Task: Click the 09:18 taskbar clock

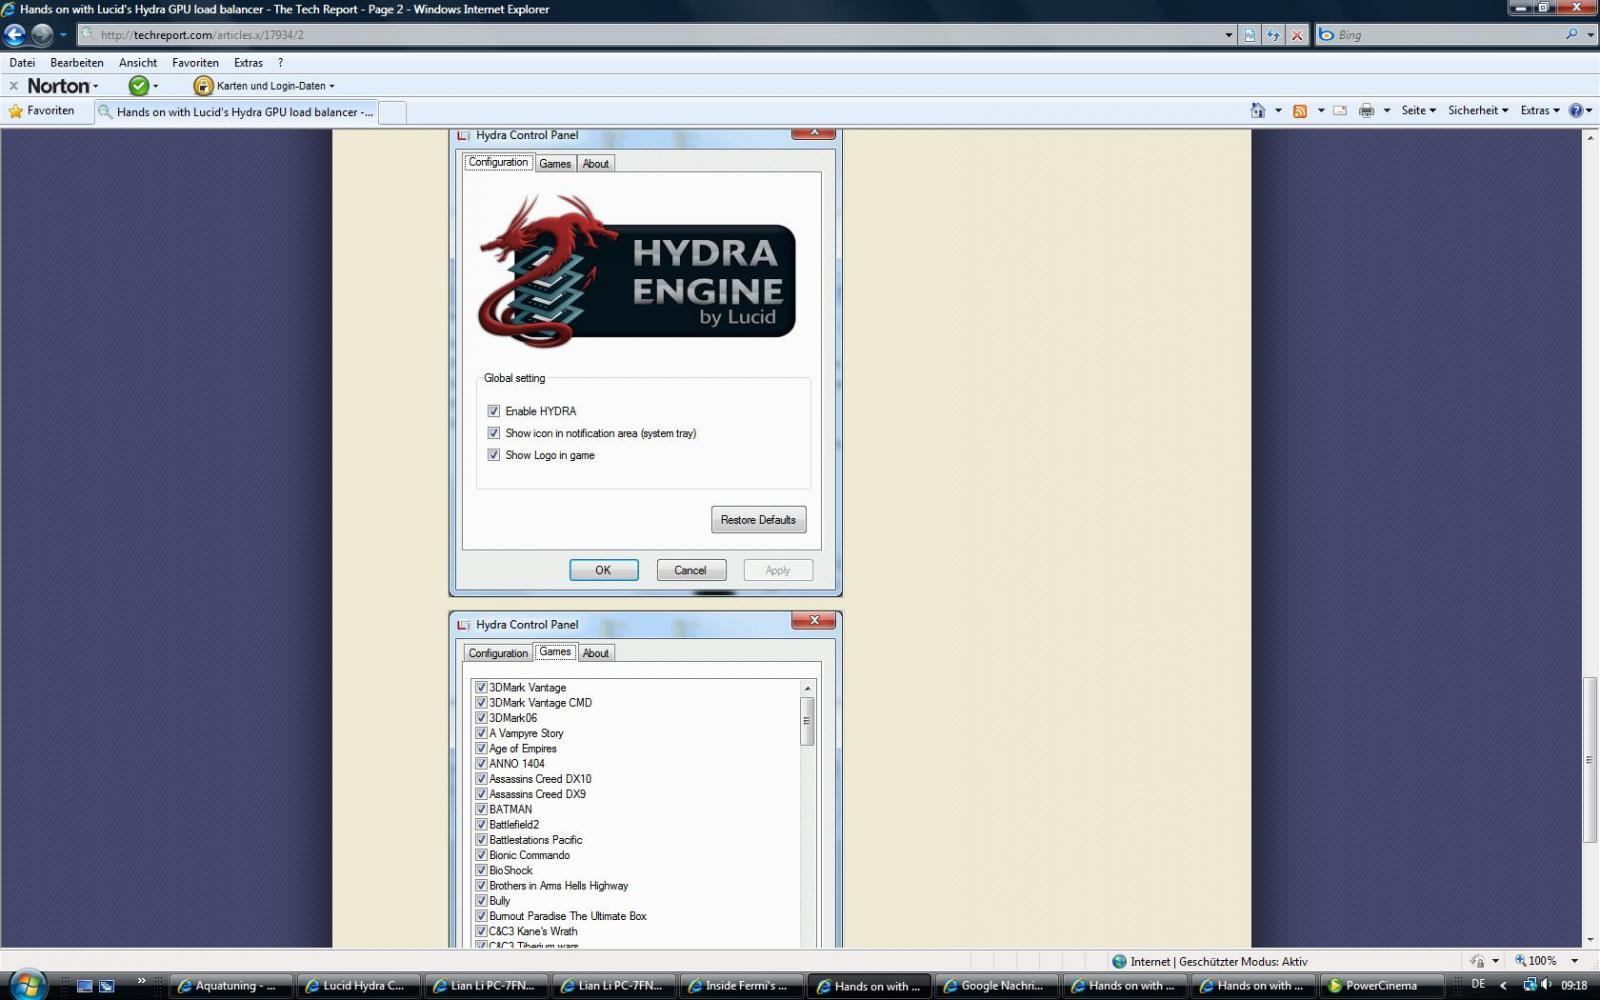Action: click(1574, 985)
